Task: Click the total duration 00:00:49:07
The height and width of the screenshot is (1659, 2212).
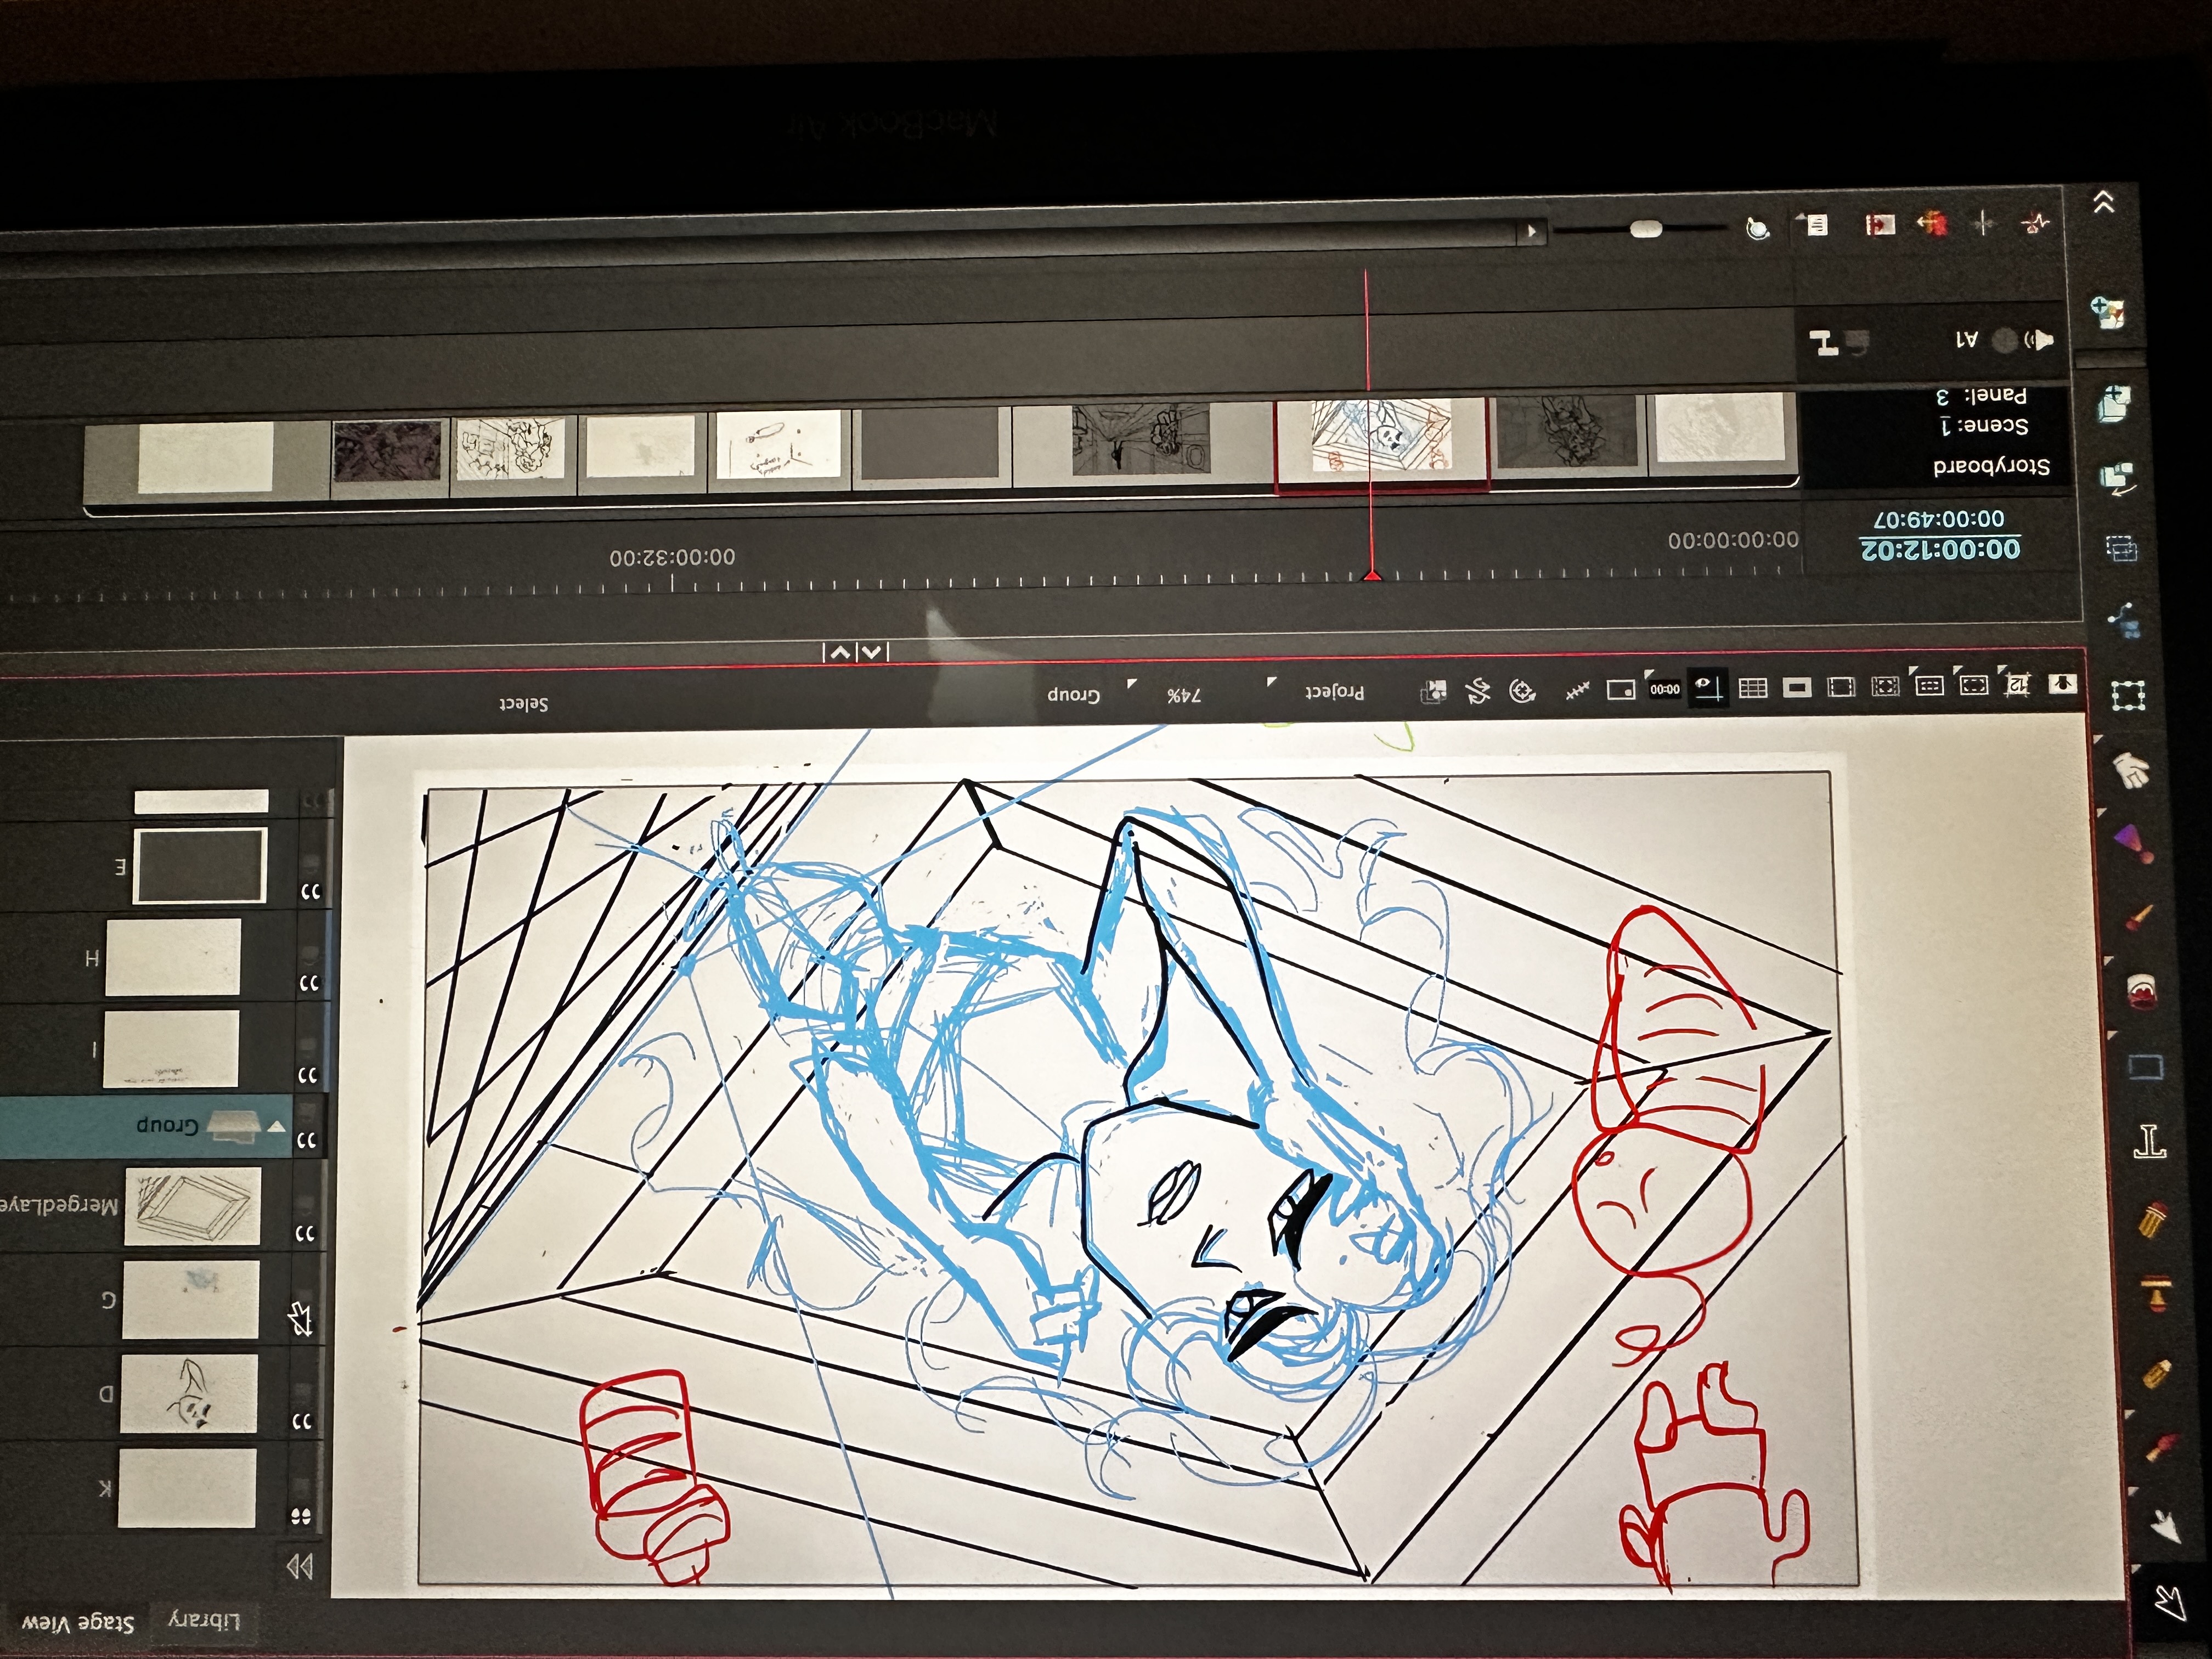Action: [1938, 519]
